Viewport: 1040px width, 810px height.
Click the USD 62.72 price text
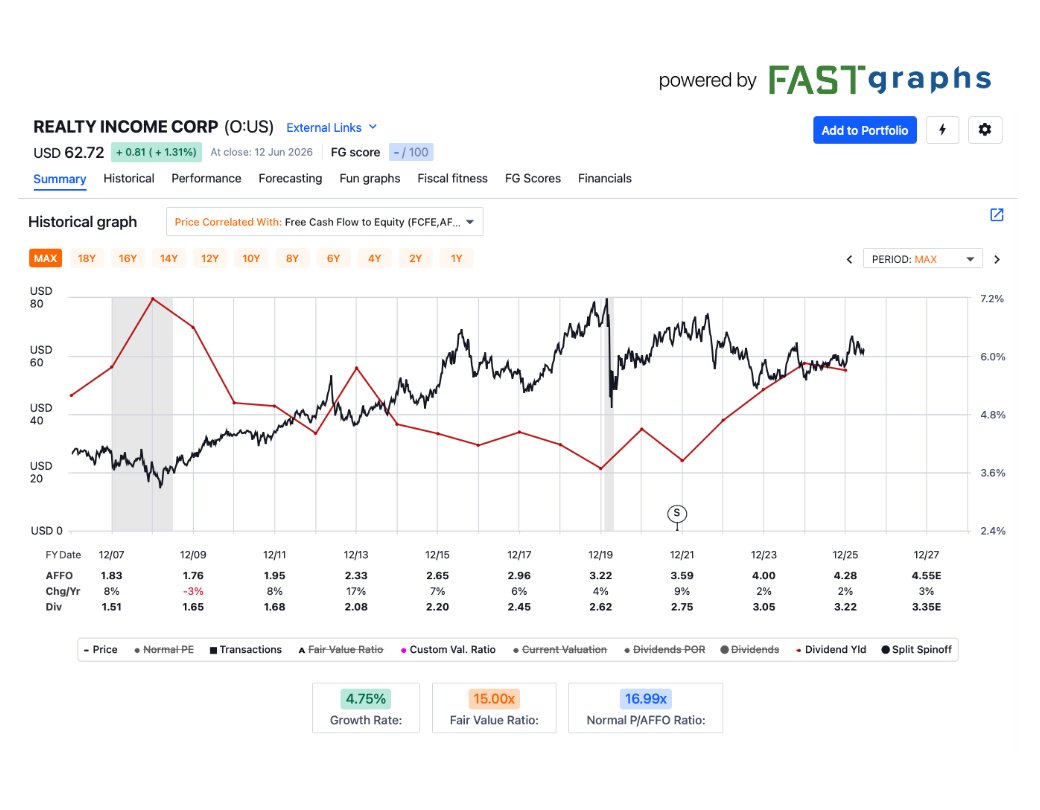click(69, 153)
